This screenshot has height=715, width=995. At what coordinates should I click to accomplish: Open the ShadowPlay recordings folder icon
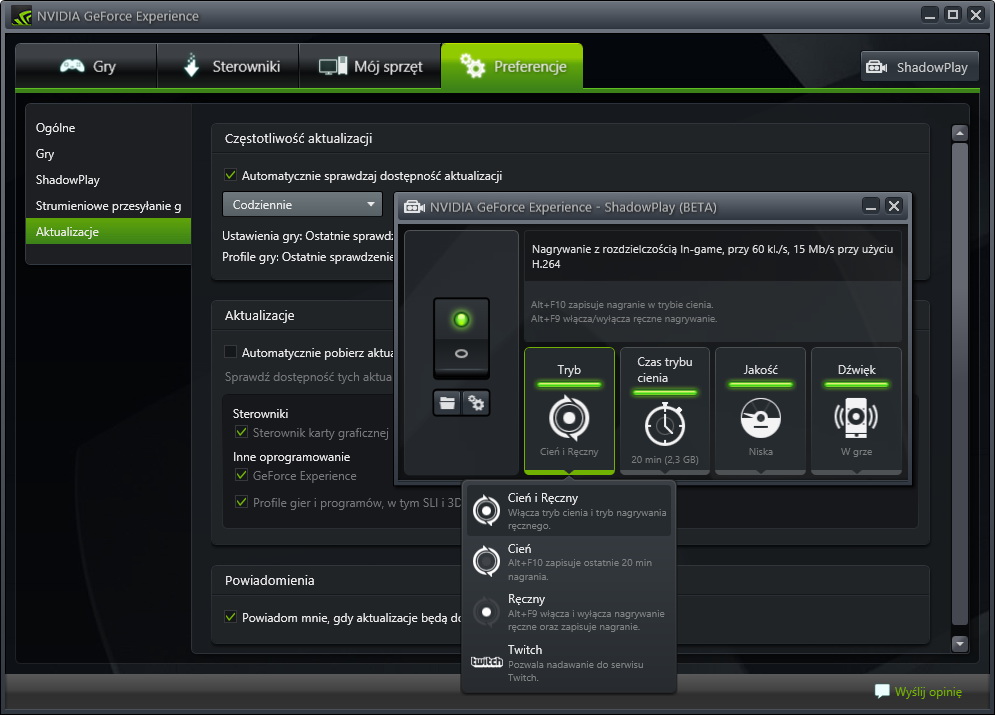click(447, 403)
